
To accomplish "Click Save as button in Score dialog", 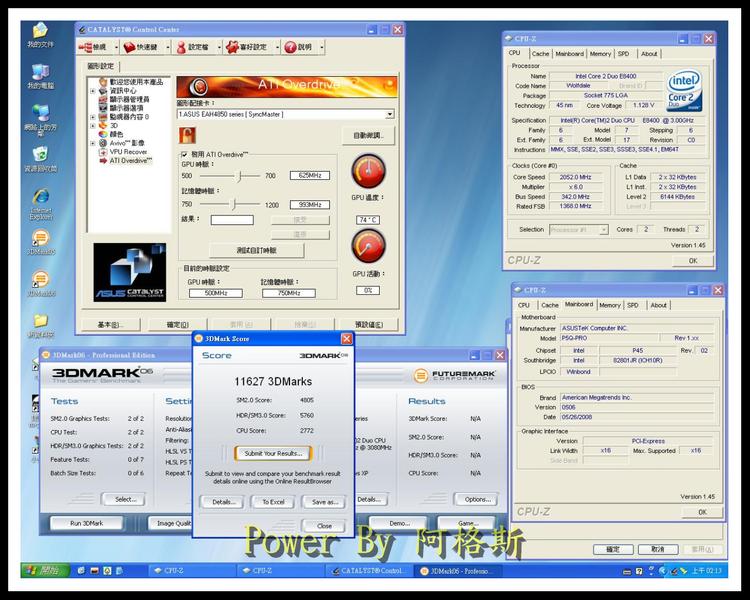I will click(x=325, y=502).
